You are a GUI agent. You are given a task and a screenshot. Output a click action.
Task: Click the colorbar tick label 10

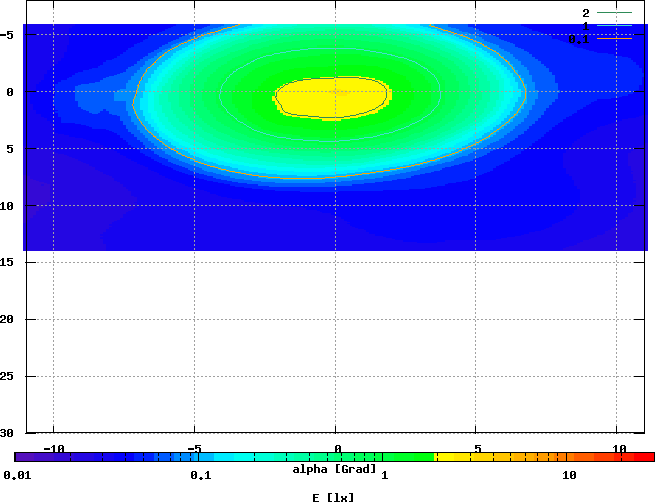point(570,475)
